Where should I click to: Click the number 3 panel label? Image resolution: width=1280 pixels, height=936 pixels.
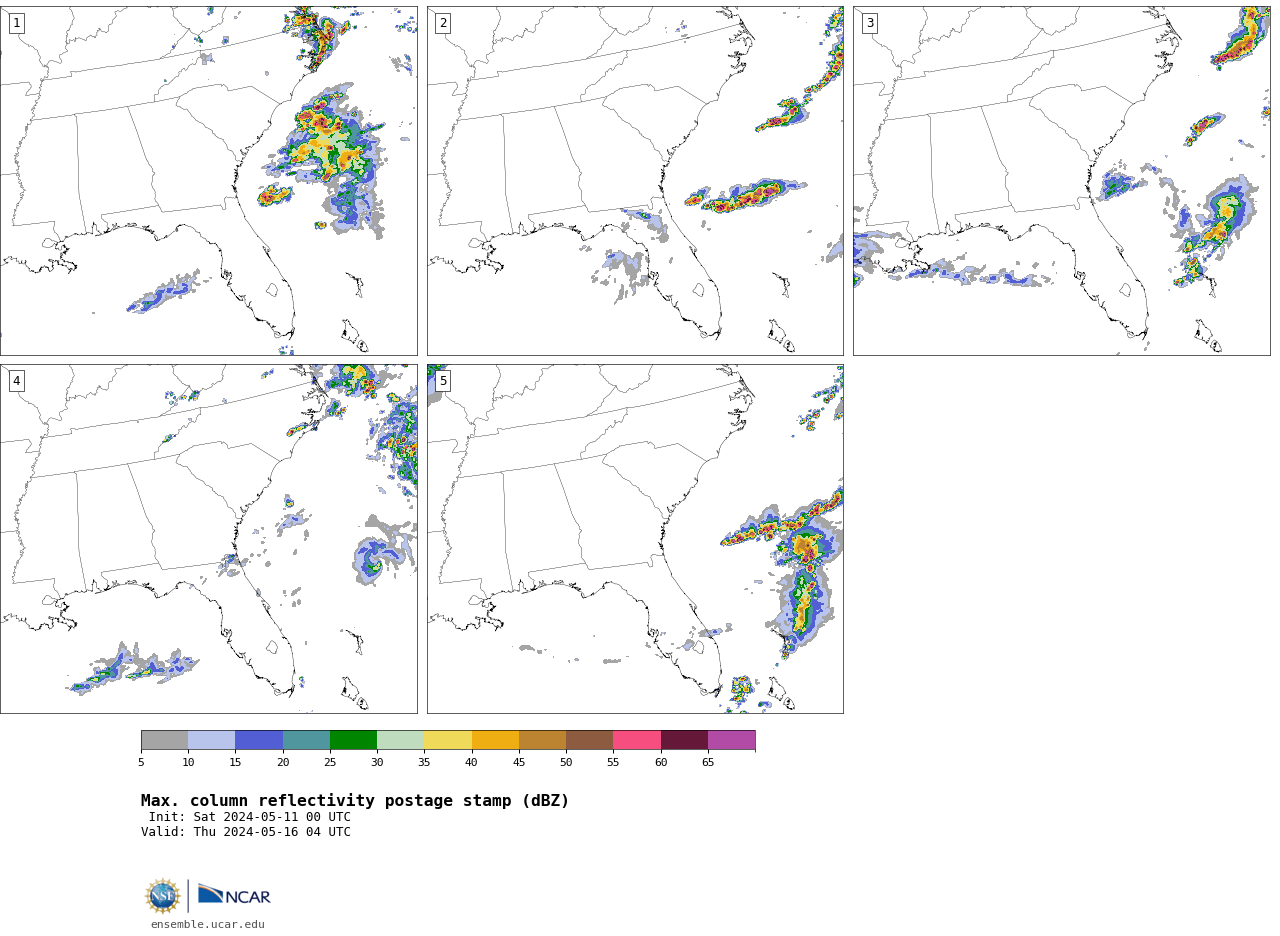[869, 23]
